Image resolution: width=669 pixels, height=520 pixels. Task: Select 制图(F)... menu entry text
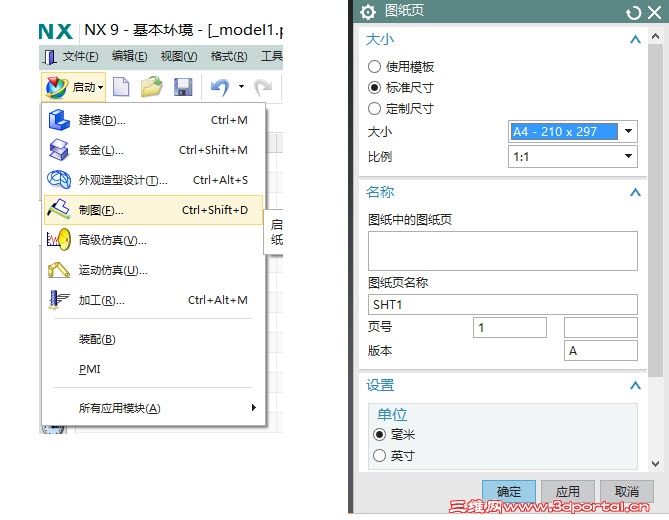tap(101, 210)
